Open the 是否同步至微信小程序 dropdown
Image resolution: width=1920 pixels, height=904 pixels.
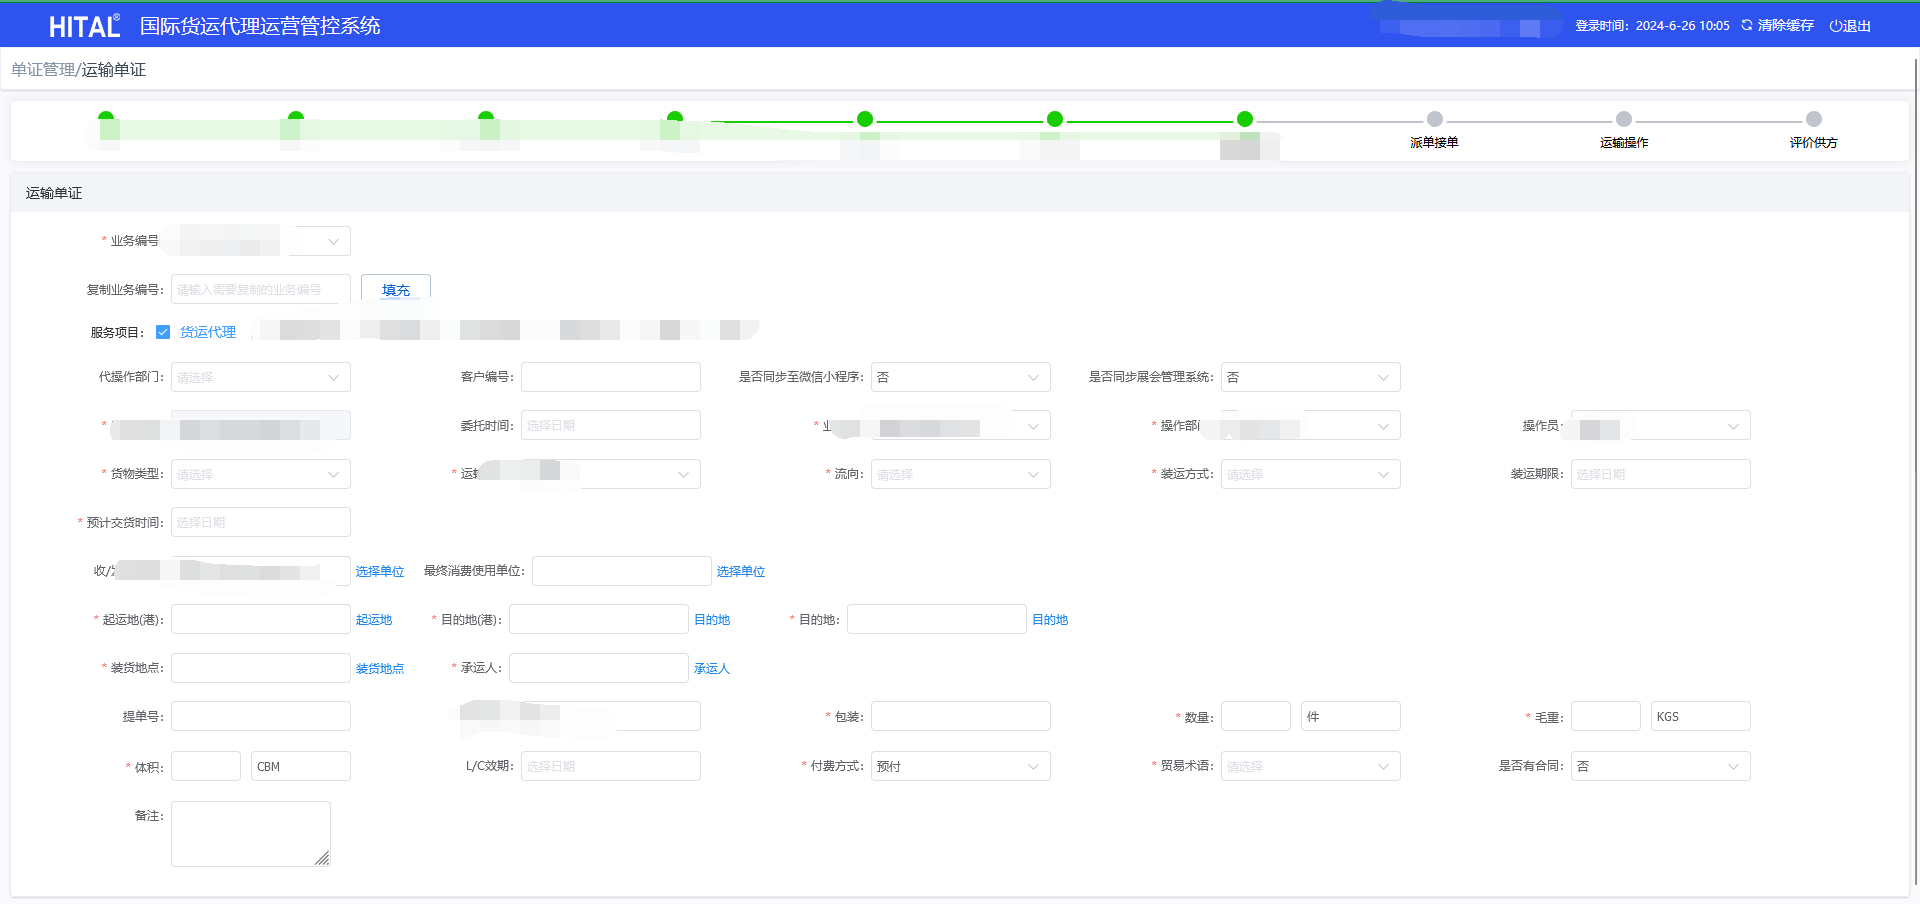[961, 377]
